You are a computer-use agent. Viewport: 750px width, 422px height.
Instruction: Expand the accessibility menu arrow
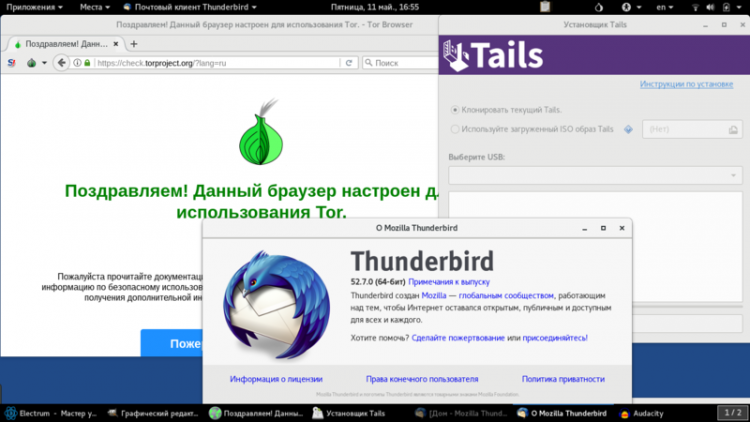[x=639, y=7]
